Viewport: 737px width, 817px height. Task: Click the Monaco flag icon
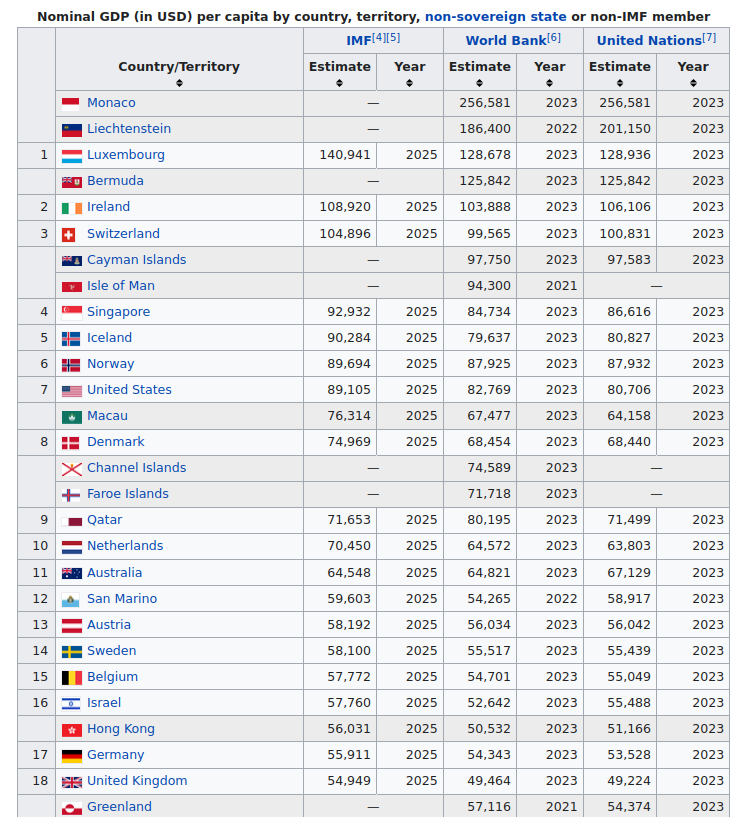click(71, 104)
